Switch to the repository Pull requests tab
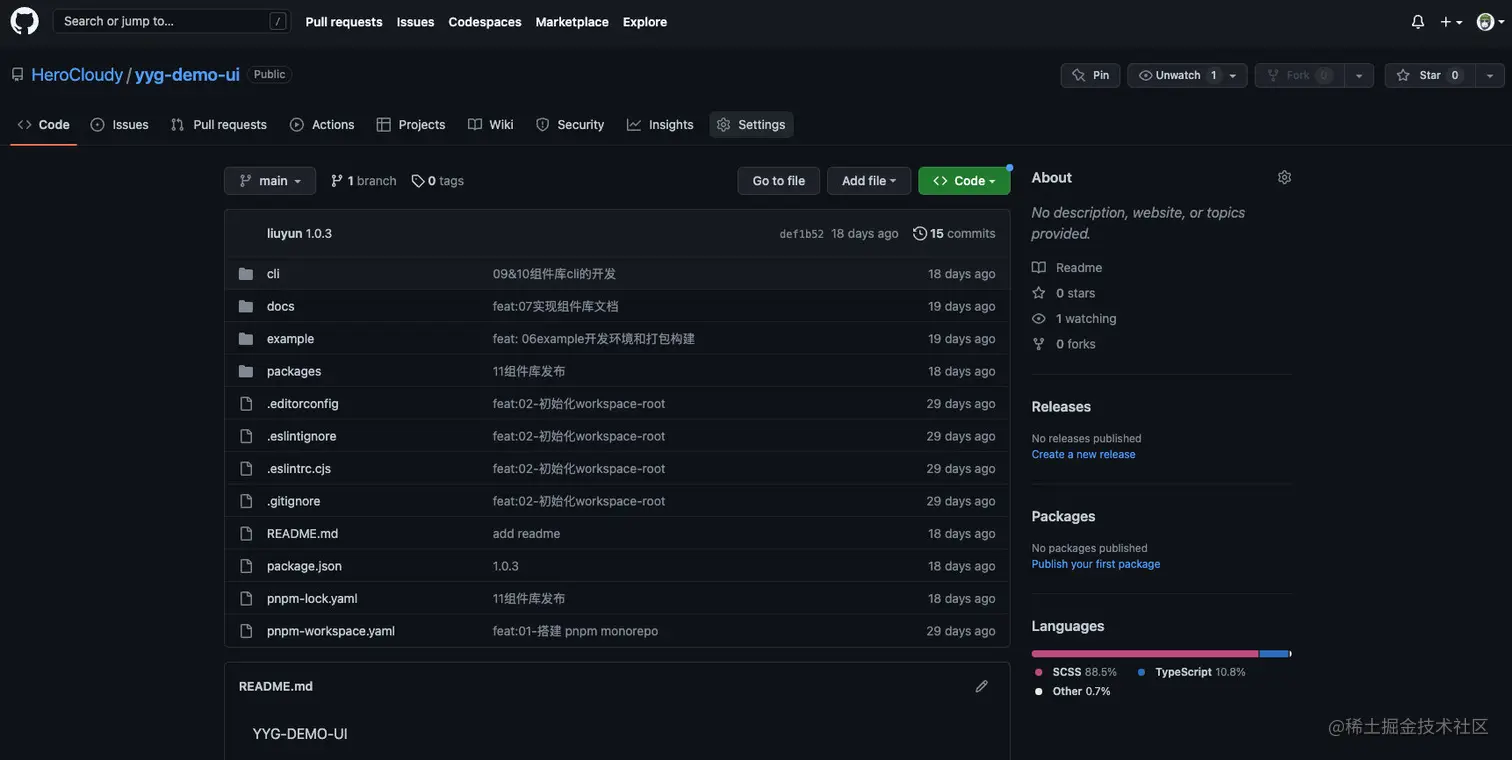This screenshot has height=760, width=1512. (218, 125)
